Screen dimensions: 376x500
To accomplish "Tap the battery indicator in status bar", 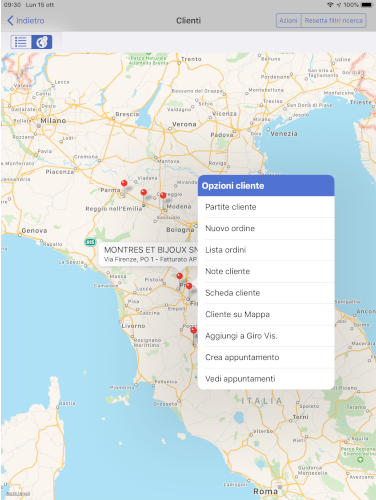I will 367,5.
